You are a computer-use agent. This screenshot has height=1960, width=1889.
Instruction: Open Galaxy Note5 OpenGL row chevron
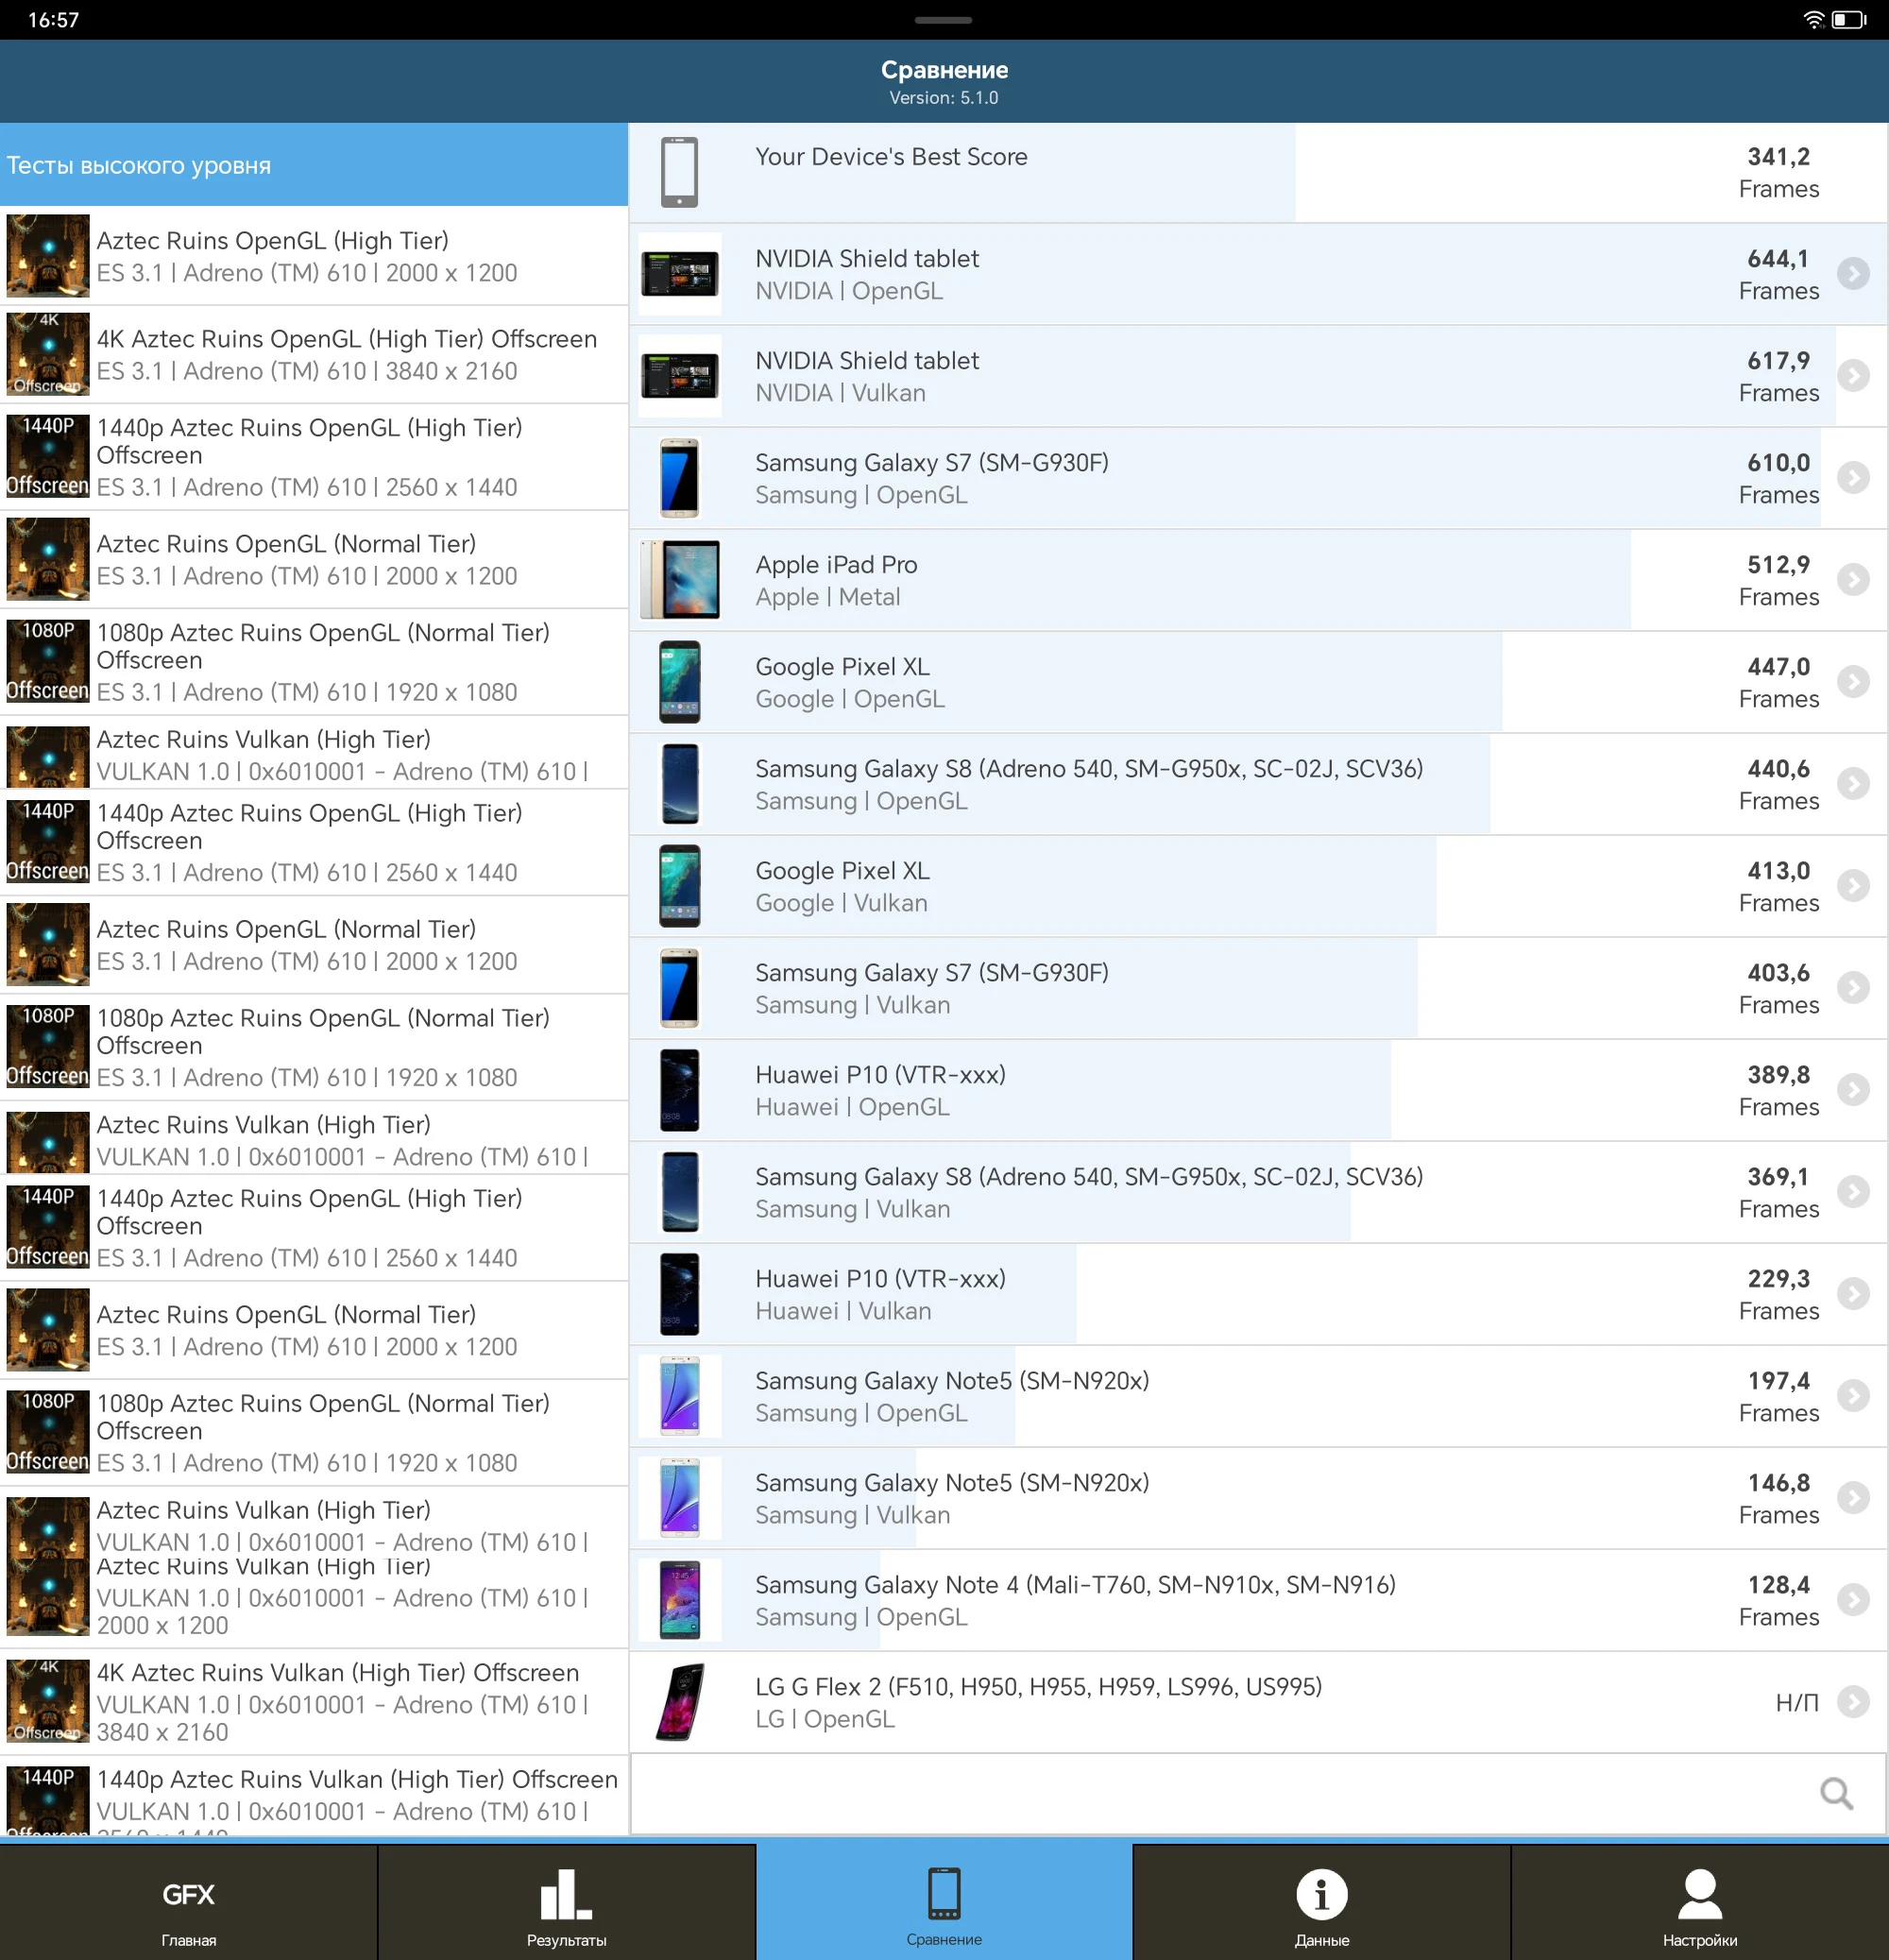tap(1853, 1396)
